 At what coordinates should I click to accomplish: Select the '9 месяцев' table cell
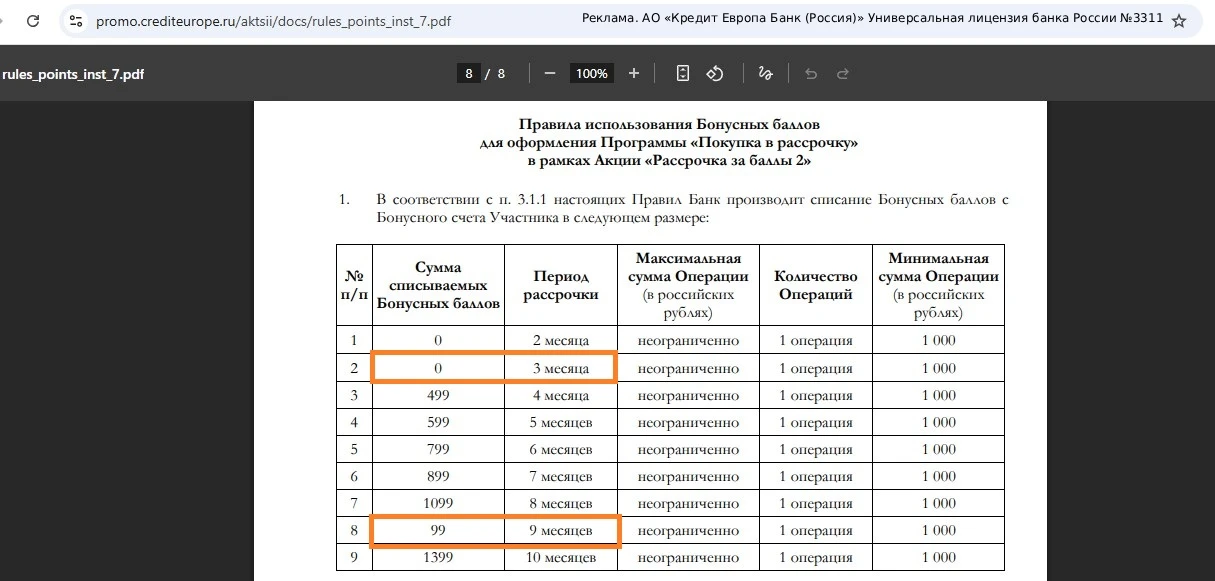[x=561, y=530]
